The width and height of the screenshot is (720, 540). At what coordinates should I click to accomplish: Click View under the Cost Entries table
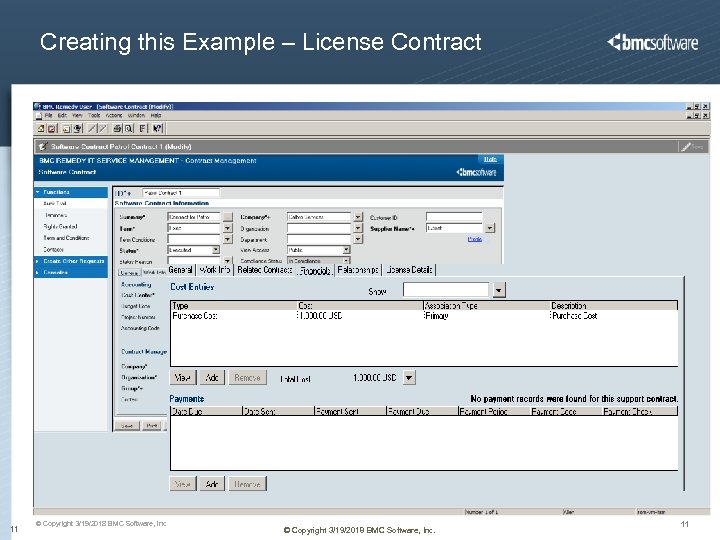pyautogui.click(x=183, y=378)
